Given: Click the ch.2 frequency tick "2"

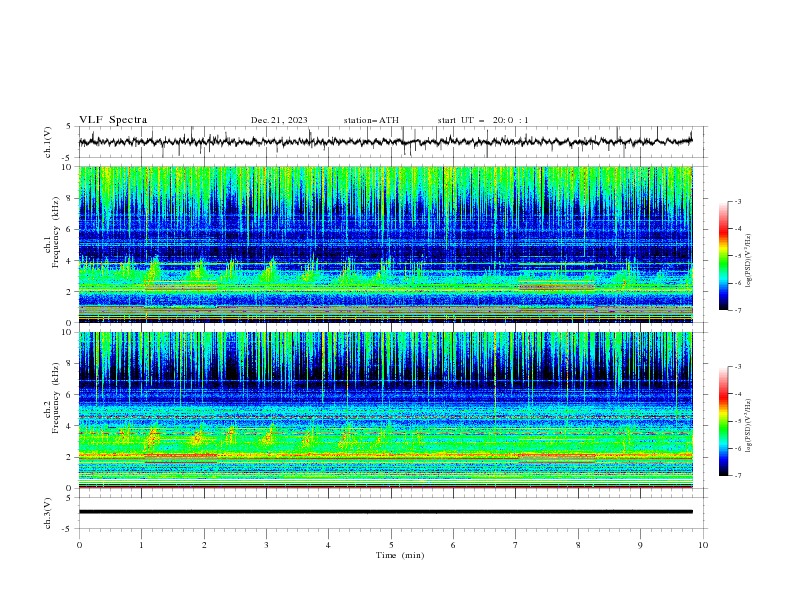Looking at the screenshot, I should [70, 457].
